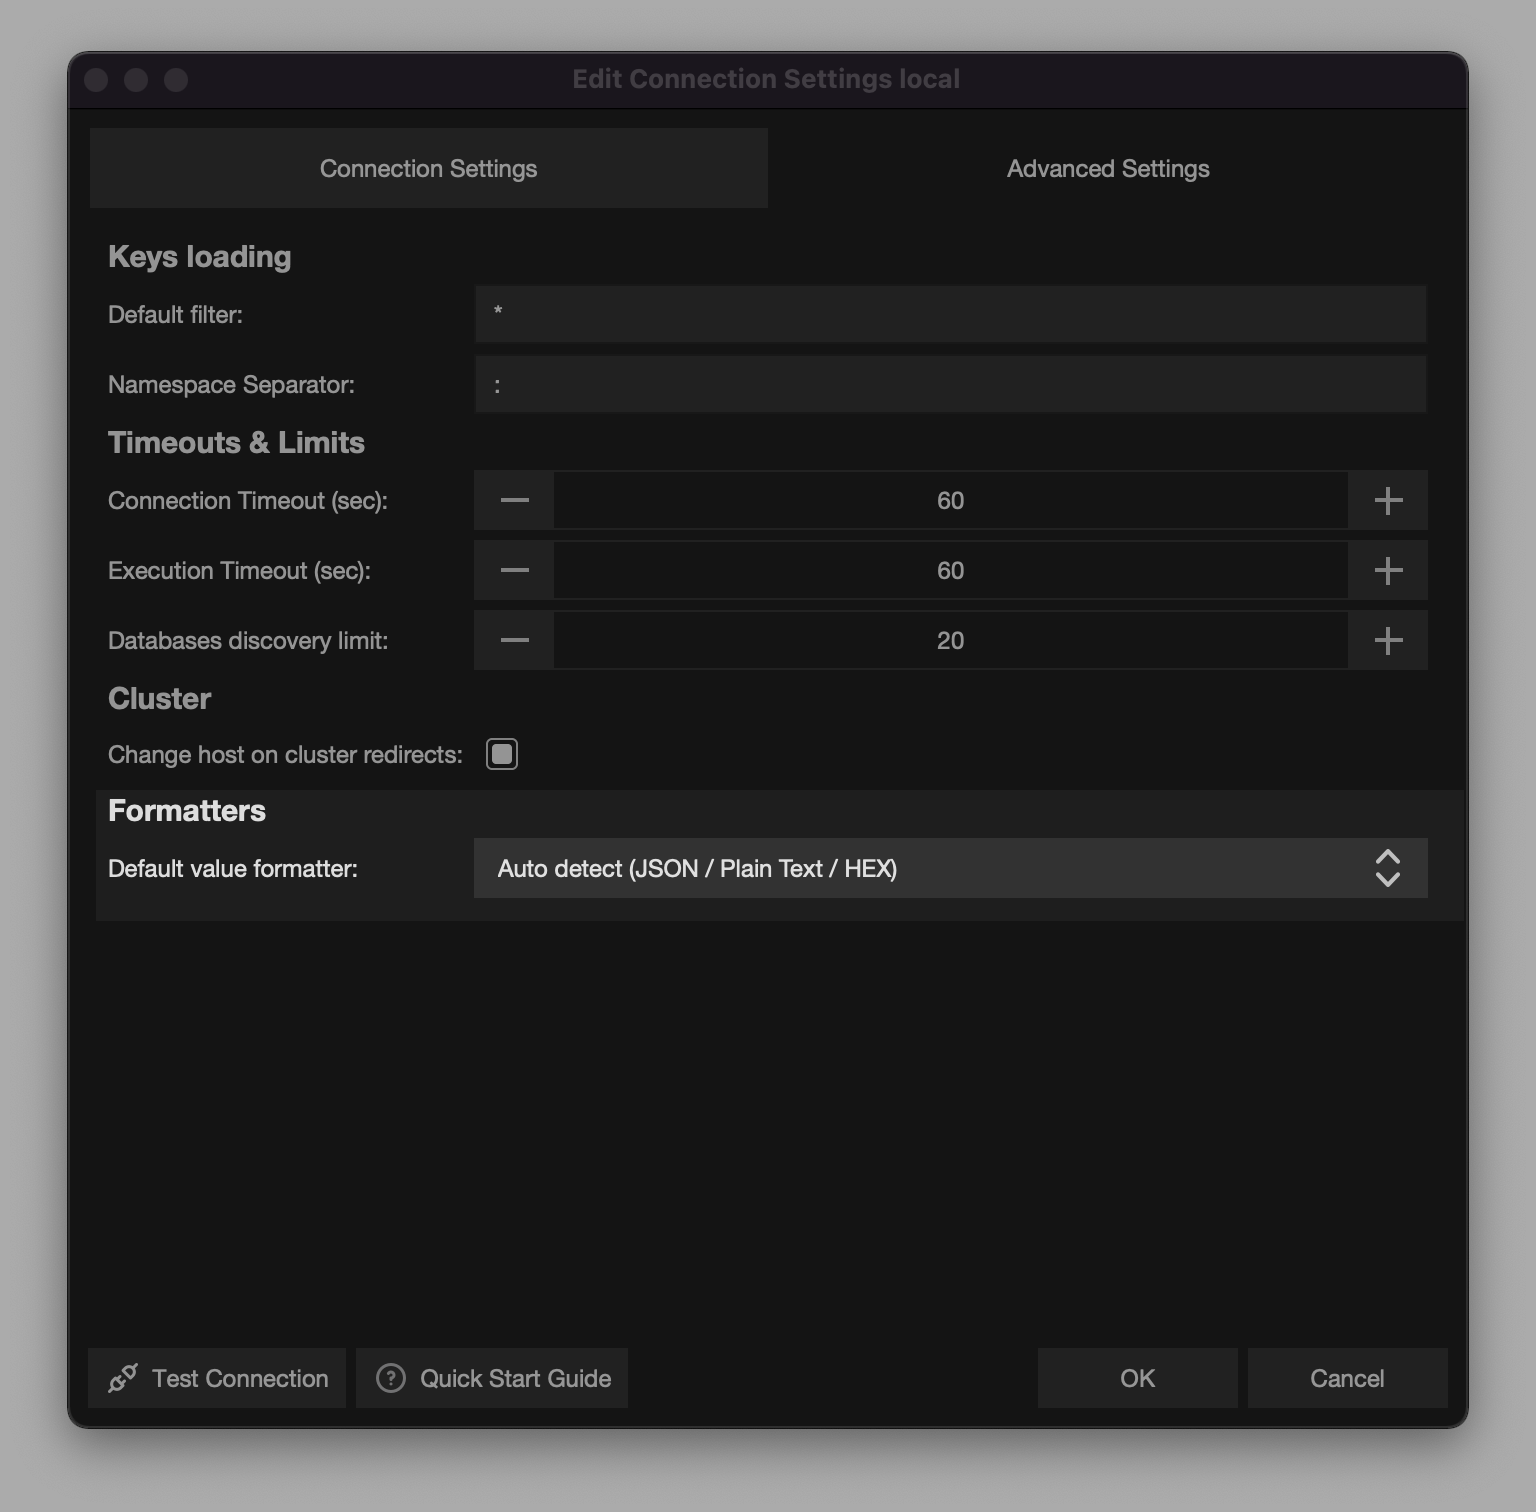Click the Timeouts & Limits heading

(x=236, y=442)
